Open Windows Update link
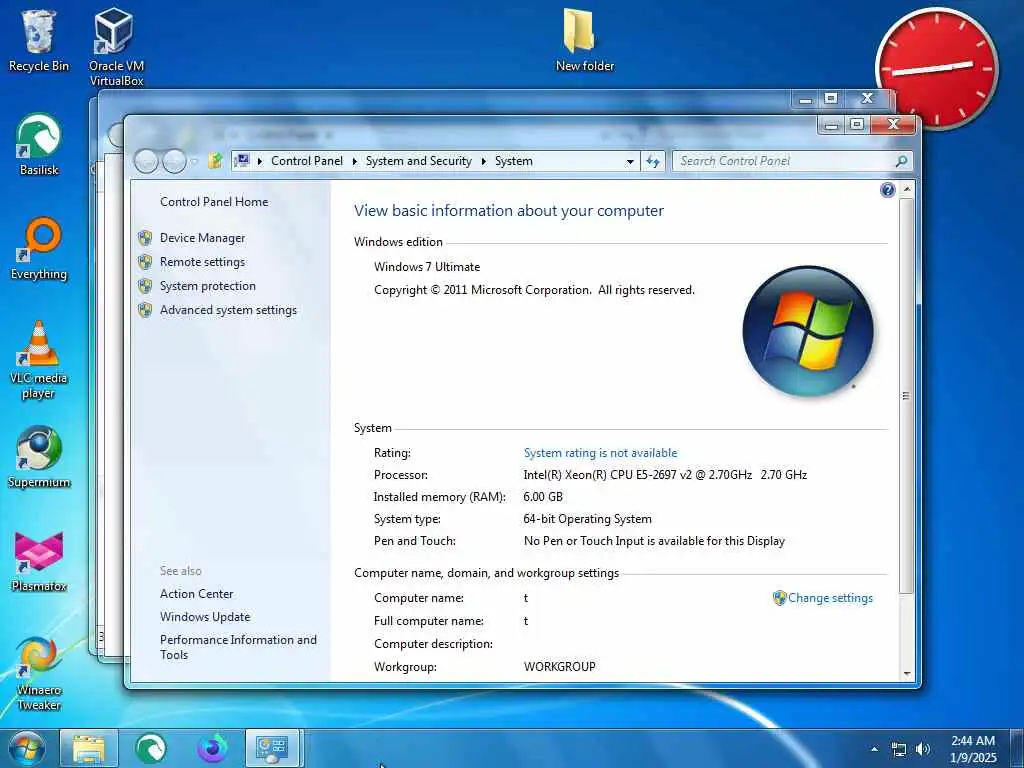This screenshot has width=1024, height=768. pos(205,616)
